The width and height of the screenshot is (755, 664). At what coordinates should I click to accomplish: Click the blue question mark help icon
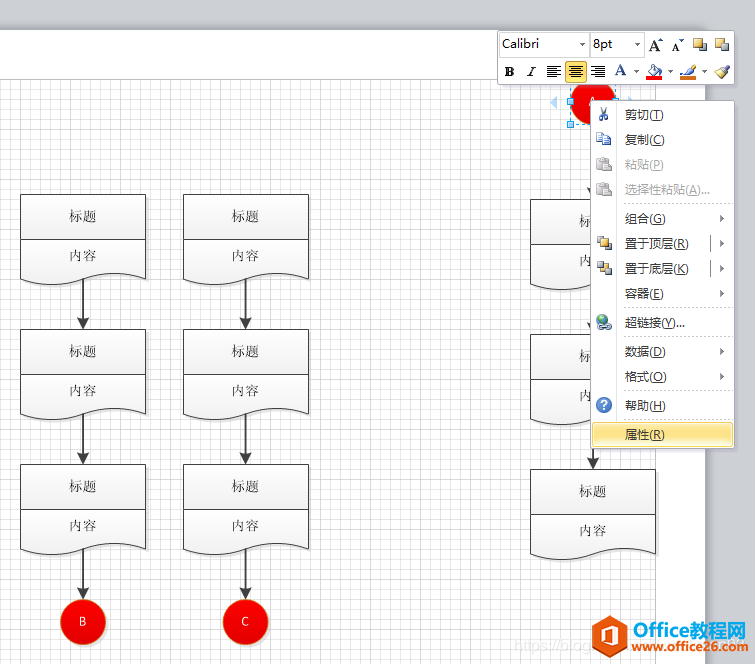[x=604, y=405]
